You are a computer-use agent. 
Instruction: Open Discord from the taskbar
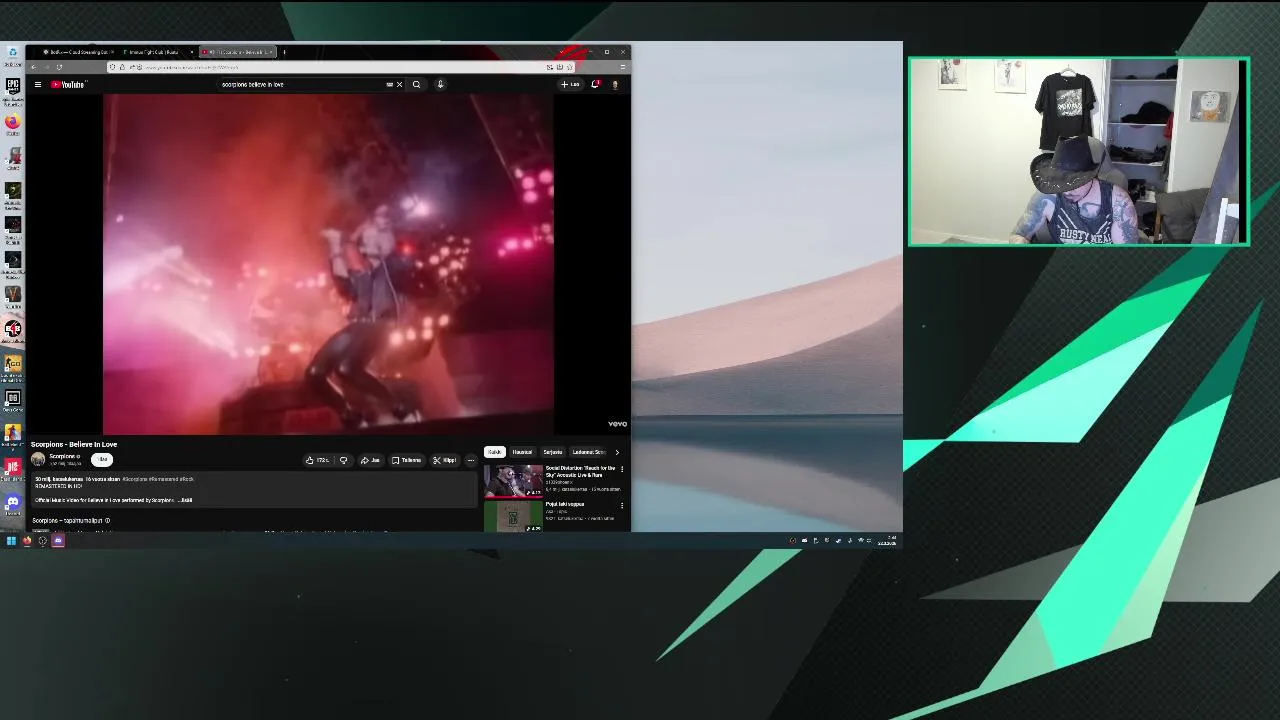(x=58, y=541)
